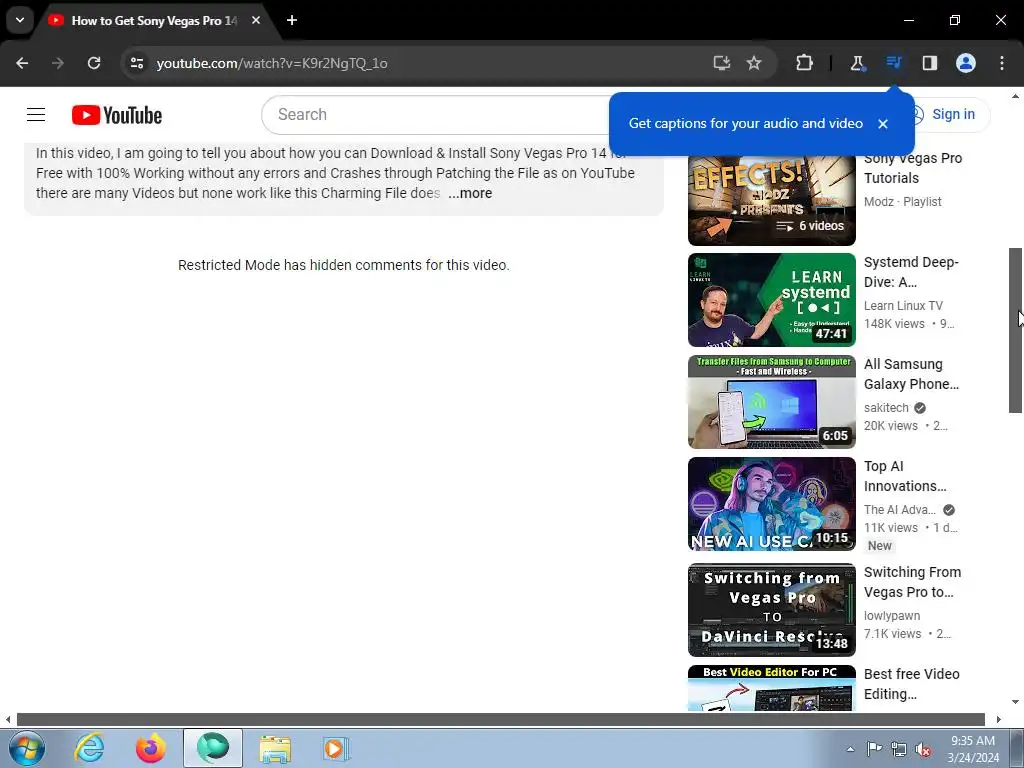
Task: Visit sakitech channel name
Action: point(886,408)
